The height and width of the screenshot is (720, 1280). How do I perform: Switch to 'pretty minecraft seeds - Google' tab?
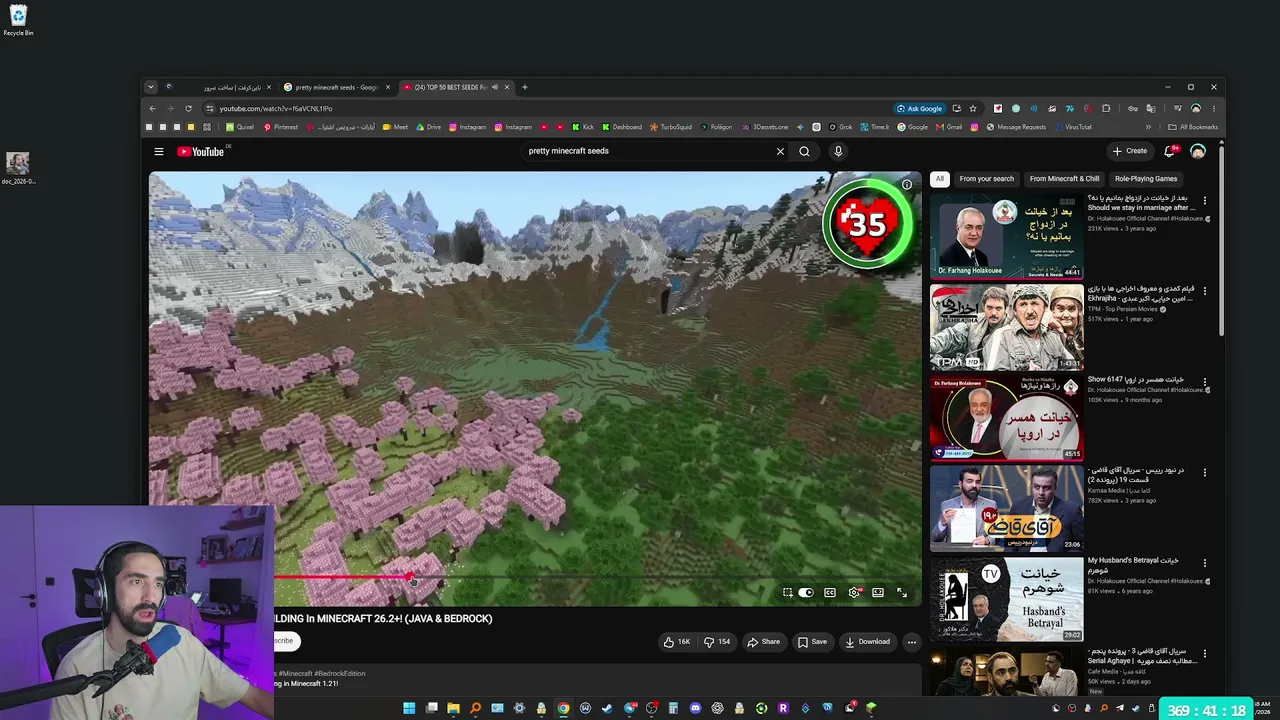(x=336, y=87)
